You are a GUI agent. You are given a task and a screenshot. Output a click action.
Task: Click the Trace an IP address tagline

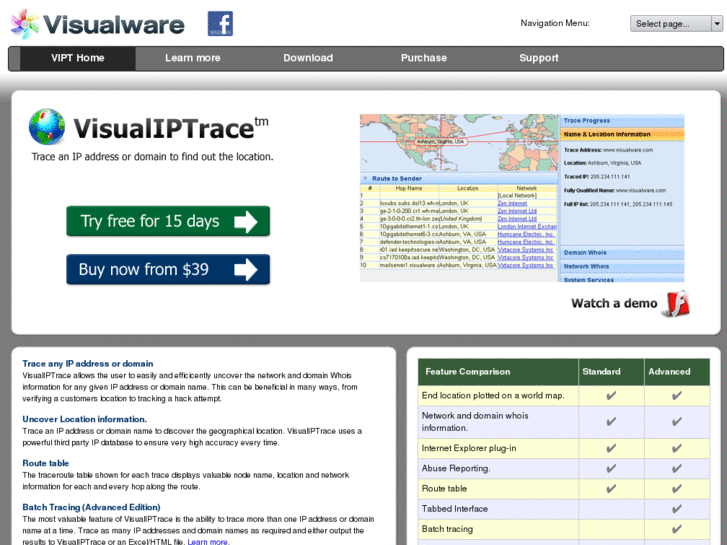pyautogui.click(x=153, y=157)
